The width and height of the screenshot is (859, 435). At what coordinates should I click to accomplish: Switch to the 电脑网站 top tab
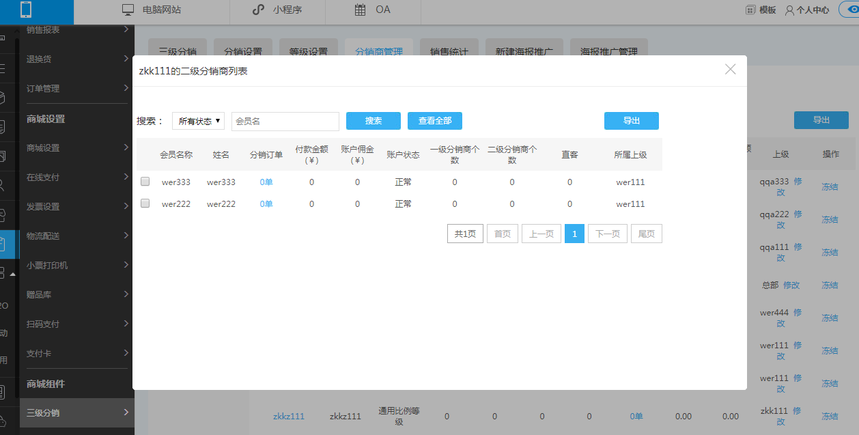(151, 10)
